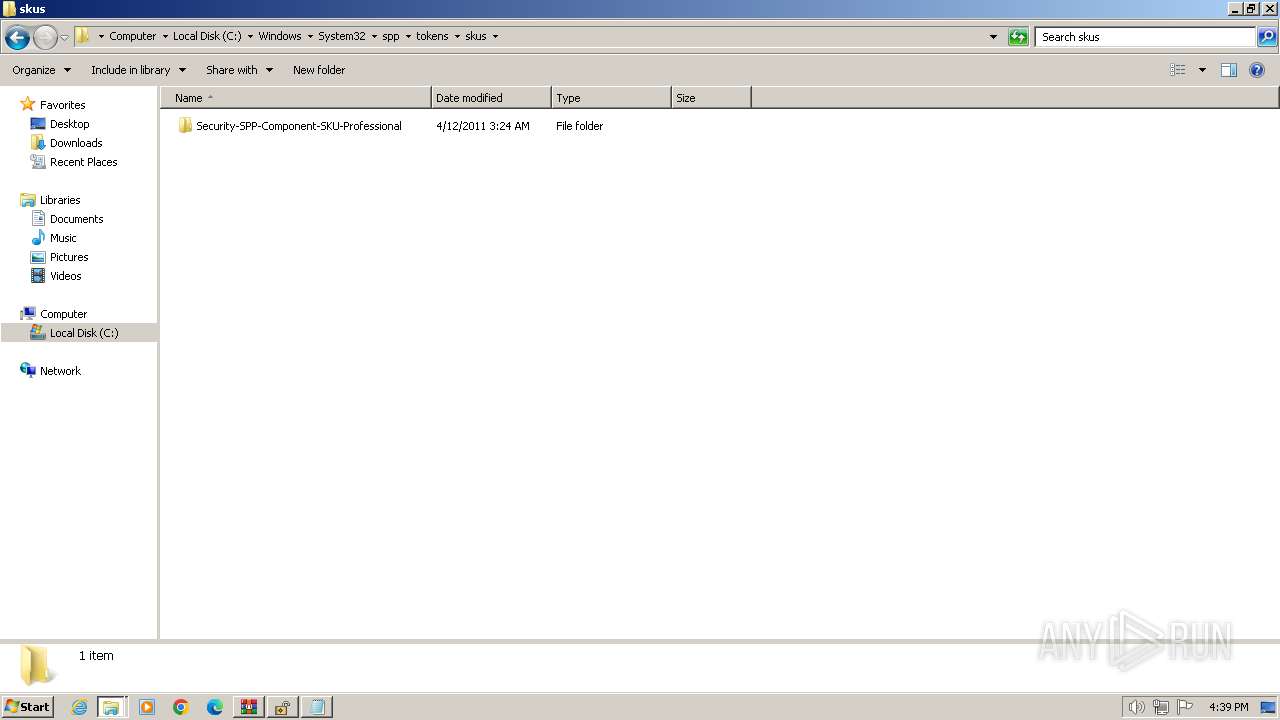1280x720 pixels.
Task: Expand dropdown arrow after System32 breadcrumb
Action: (374, 36)
